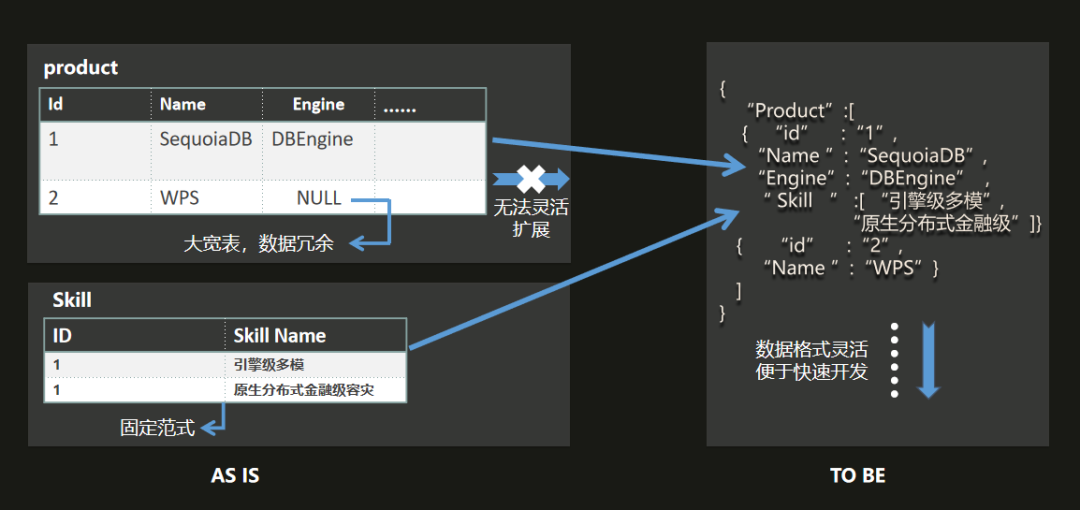This screenshot has width=1080, height=510.
Task: Click the long arrow from Skill table
Action: point(574,280)
